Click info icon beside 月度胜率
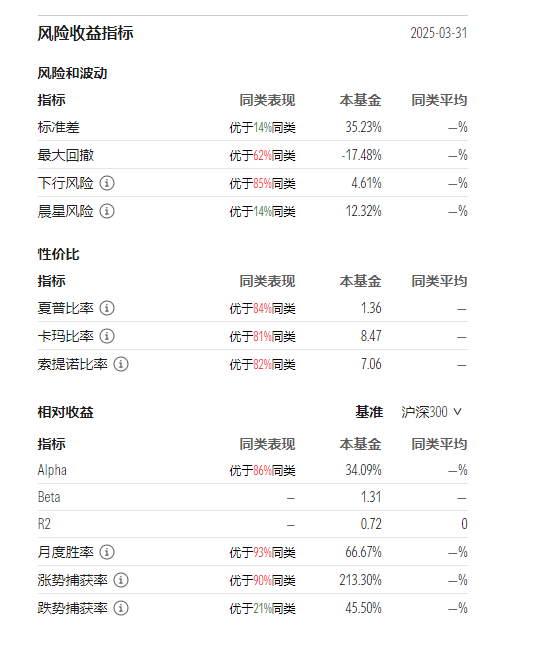The width and height of the screenshot is (541, 645). (107, 552)
